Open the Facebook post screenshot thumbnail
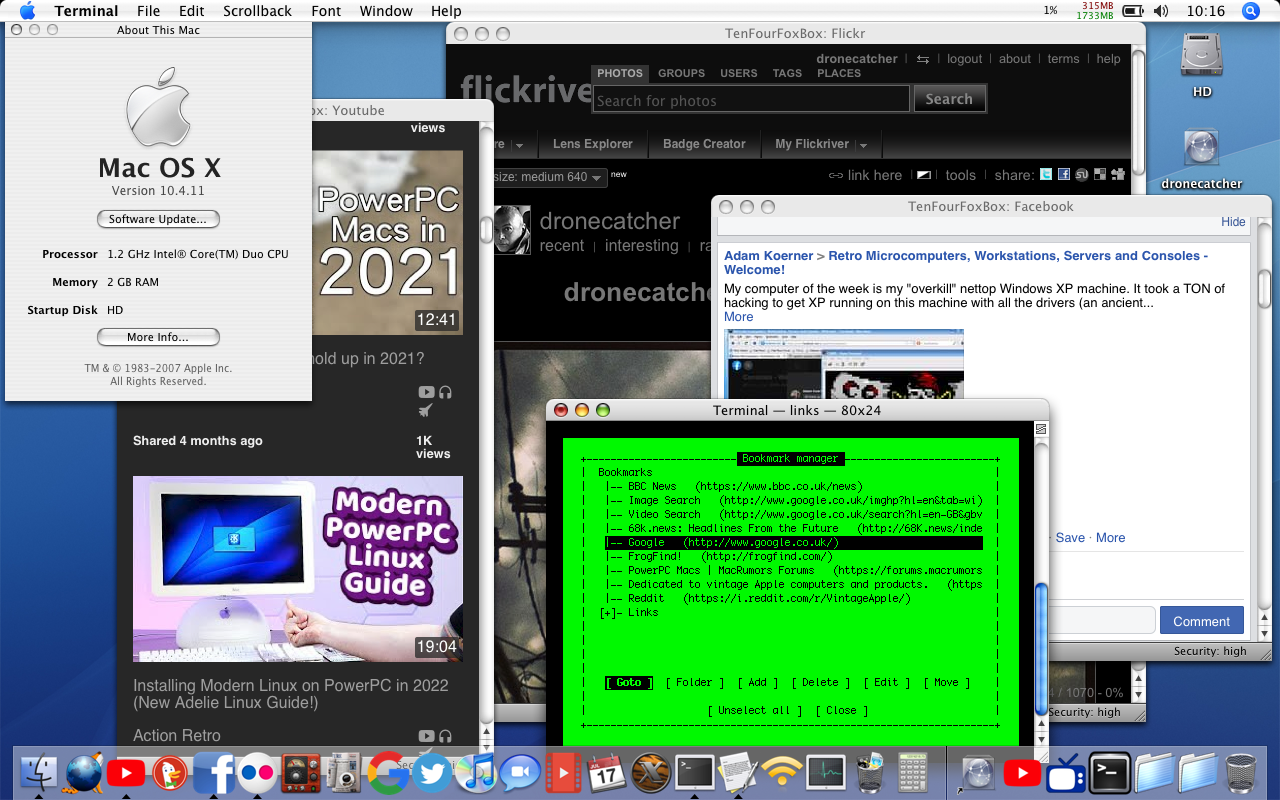 [x=843, y=364]
